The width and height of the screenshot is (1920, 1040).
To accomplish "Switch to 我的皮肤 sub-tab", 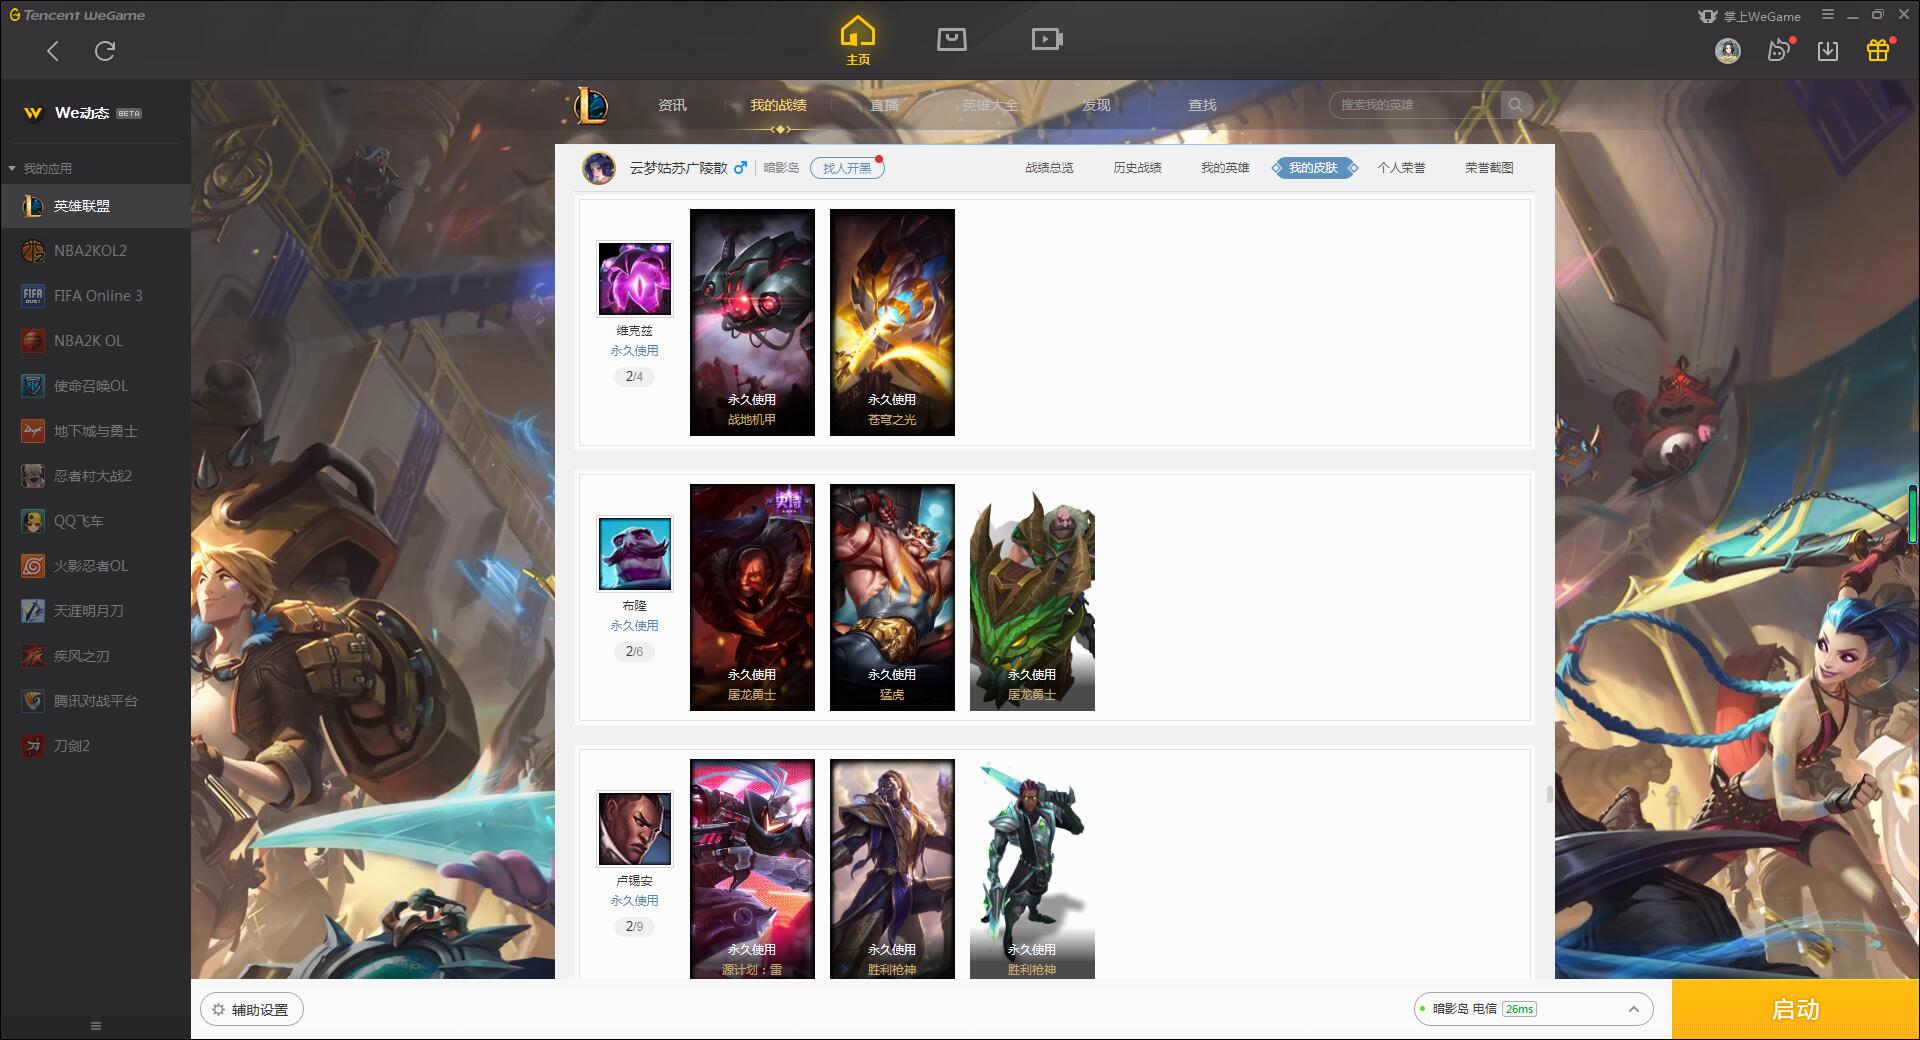I will (1314, 168).
